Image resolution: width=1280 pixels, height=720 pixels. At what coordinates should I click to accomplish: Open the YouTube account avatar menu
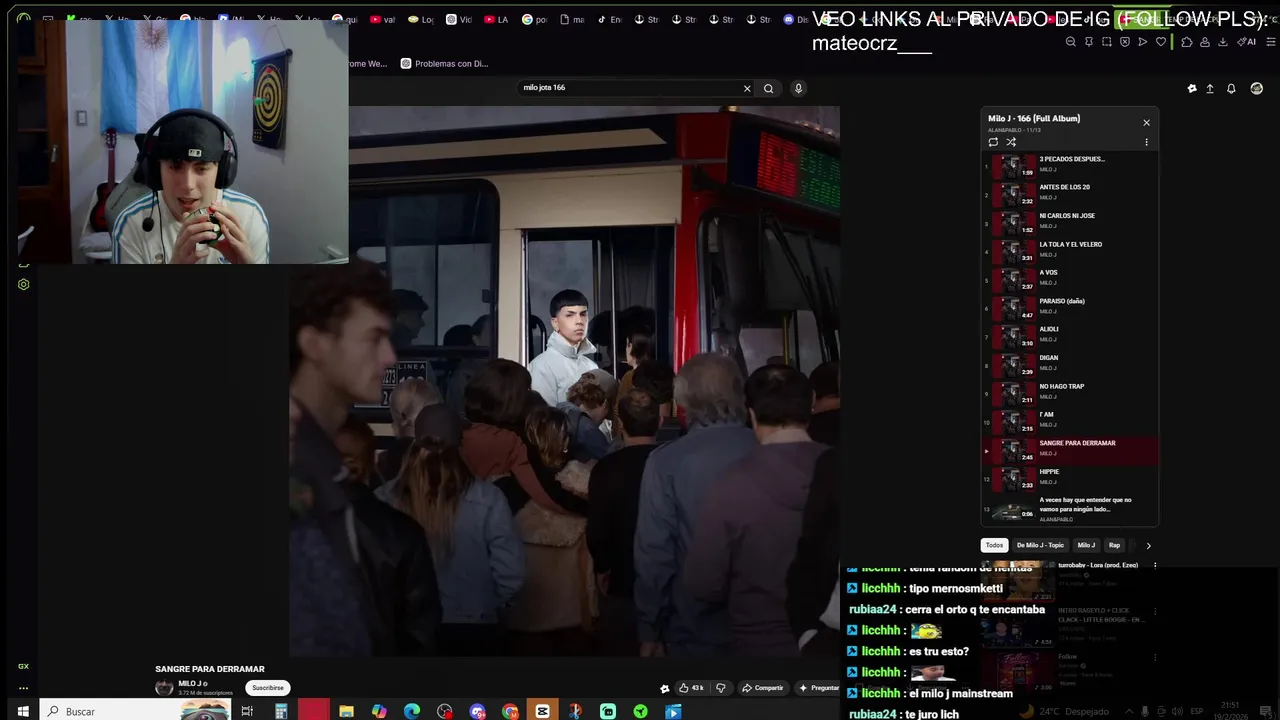pyautogui.click(x=1257, y=88)
